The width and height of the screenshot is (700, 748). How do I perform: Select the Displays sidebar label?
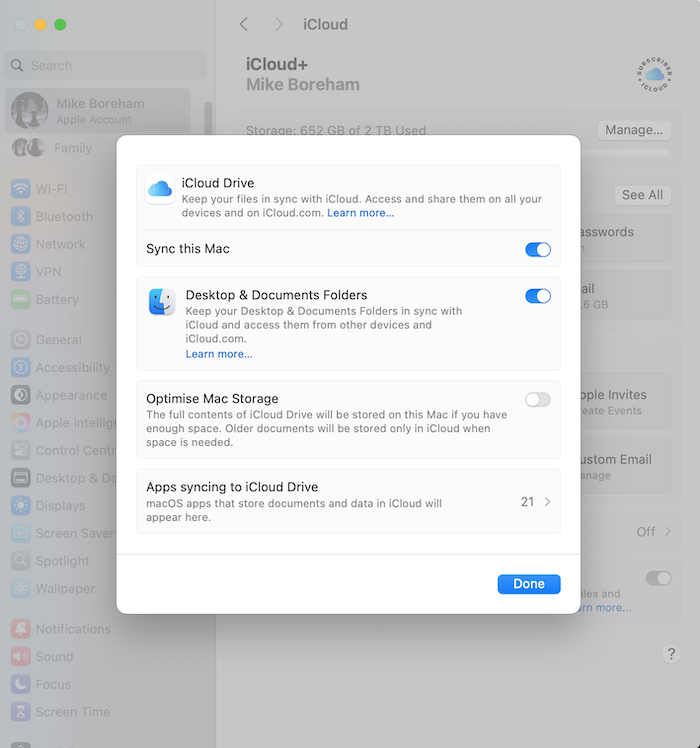(x=60, y=506)
